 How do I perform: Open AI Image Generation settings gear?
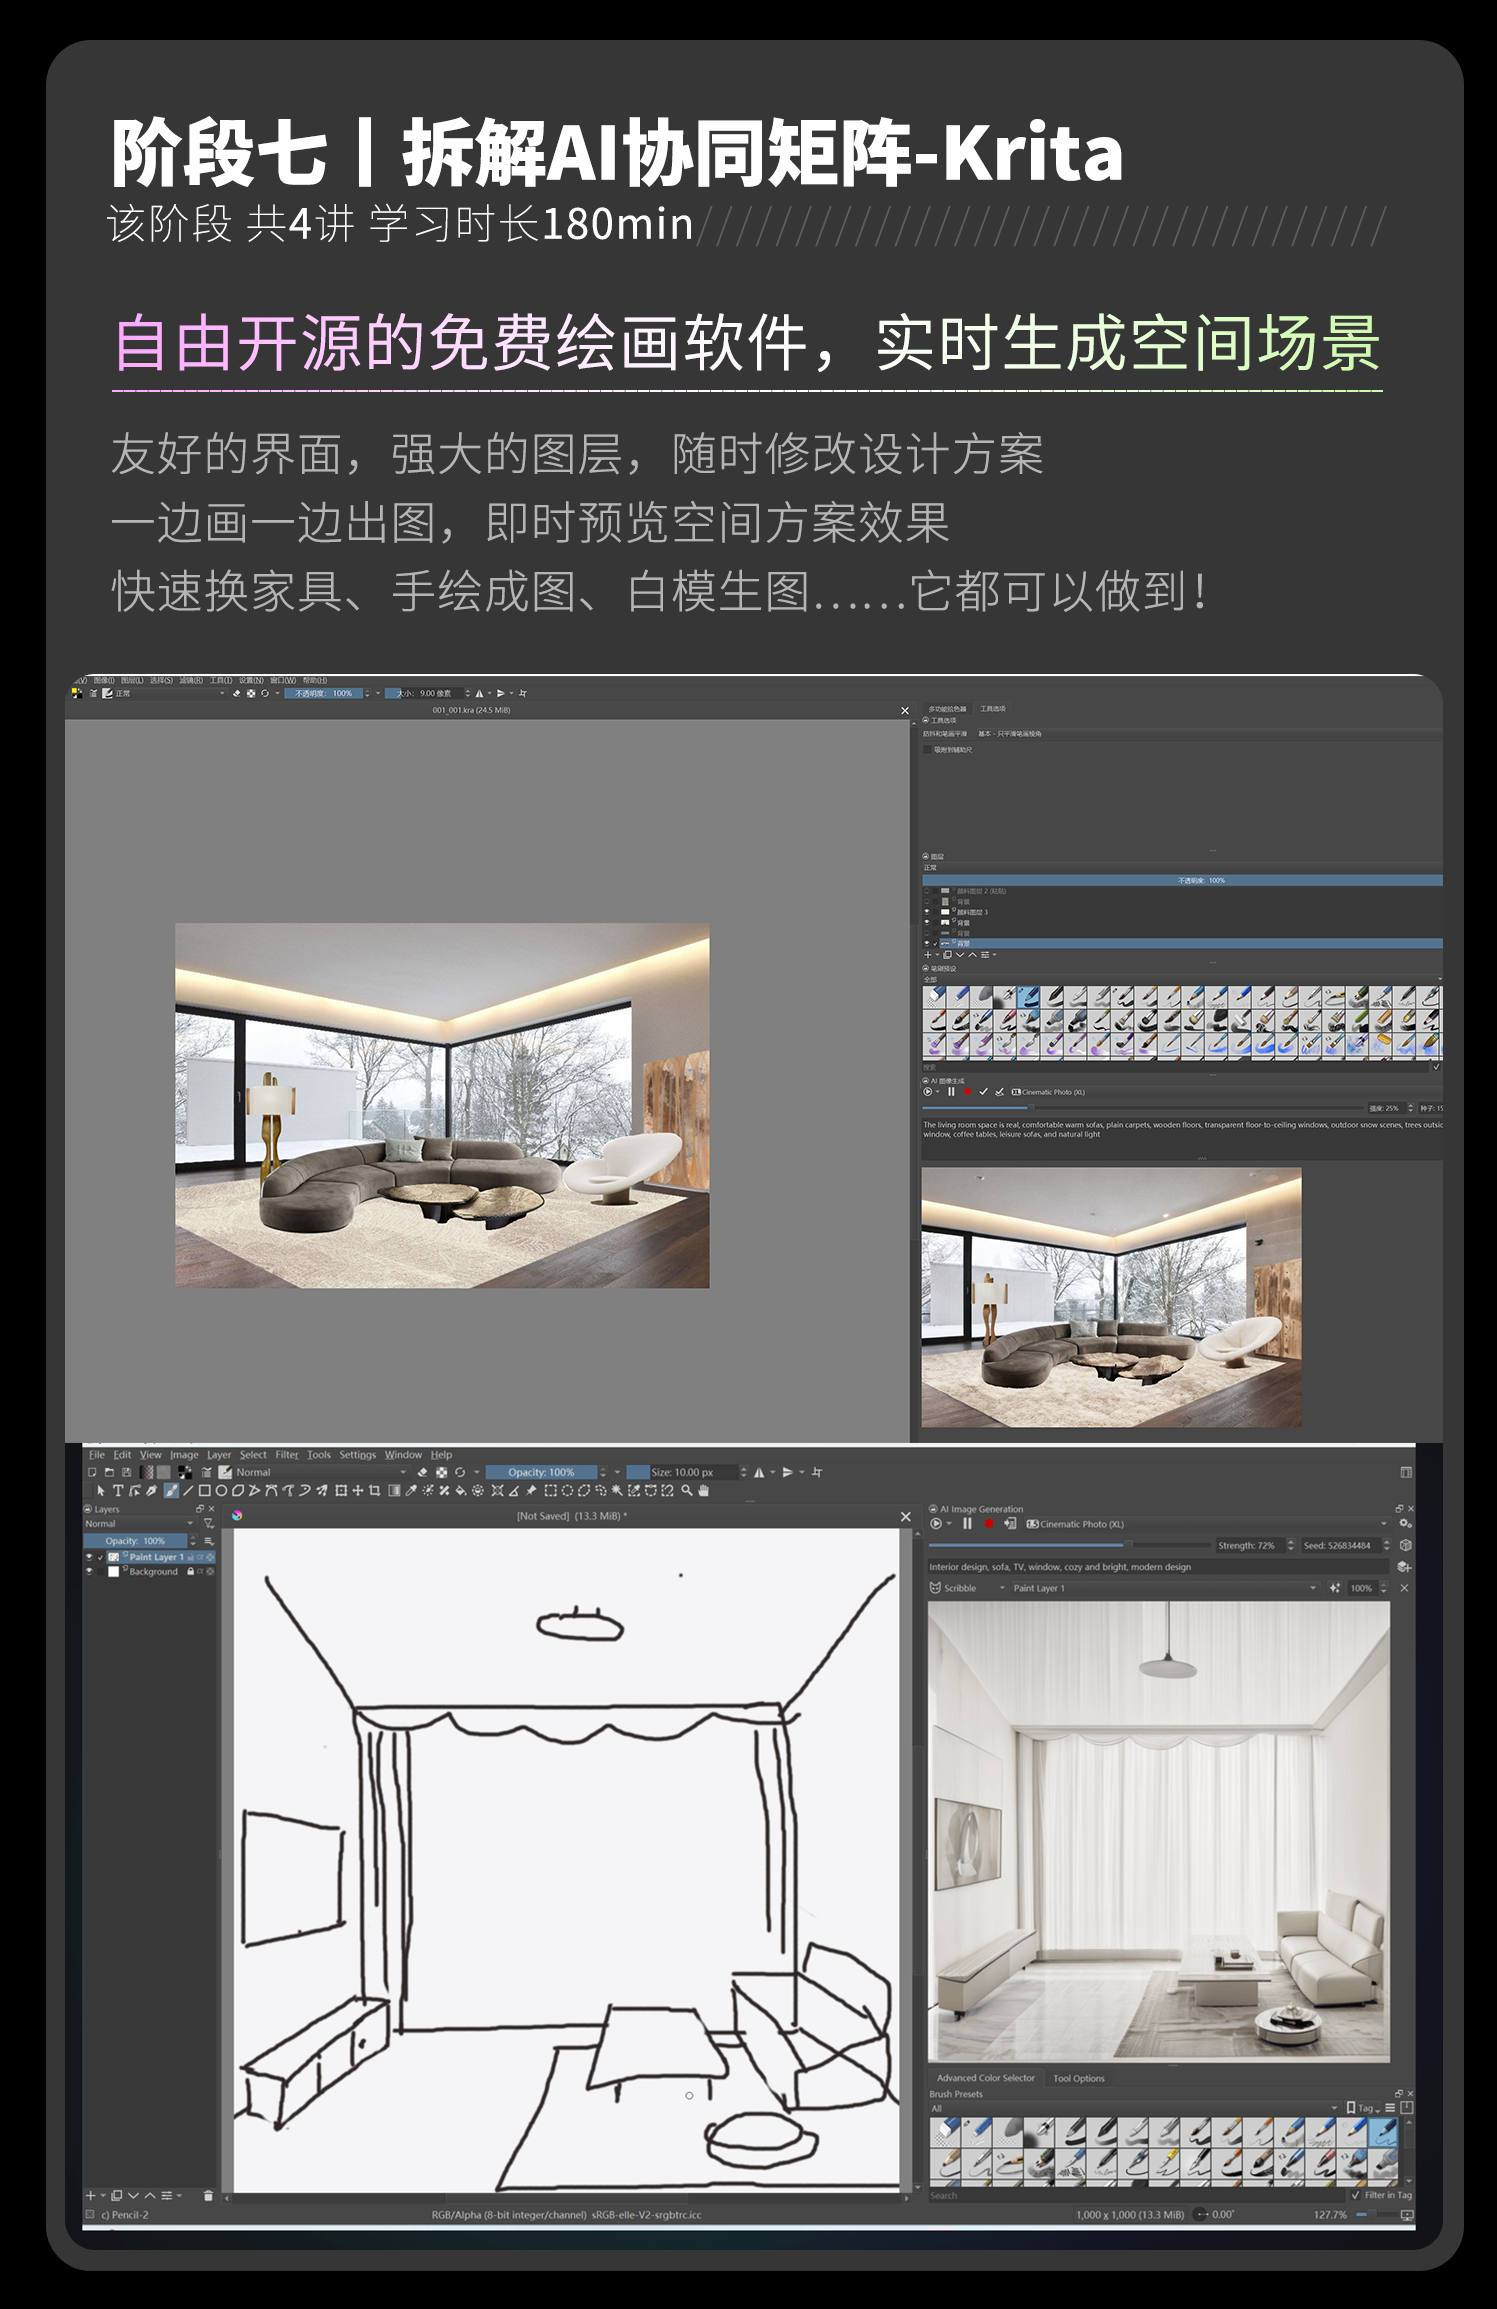[1405, 1524]
